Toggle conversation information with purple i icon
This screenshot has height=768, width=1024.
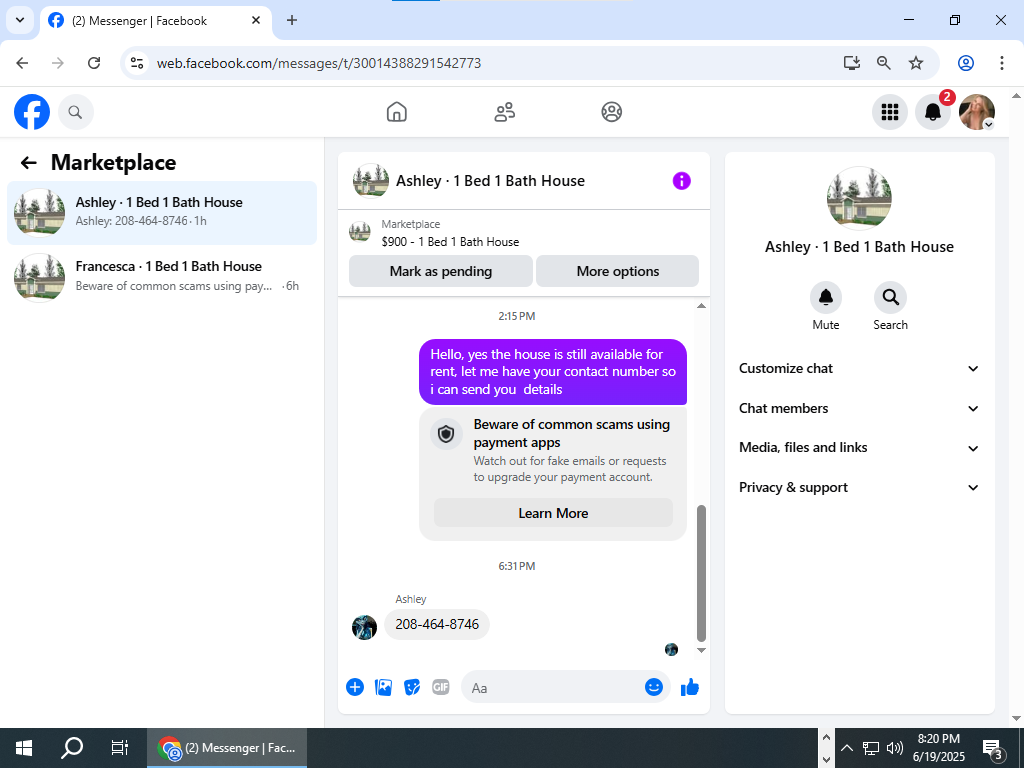point(681,181)
